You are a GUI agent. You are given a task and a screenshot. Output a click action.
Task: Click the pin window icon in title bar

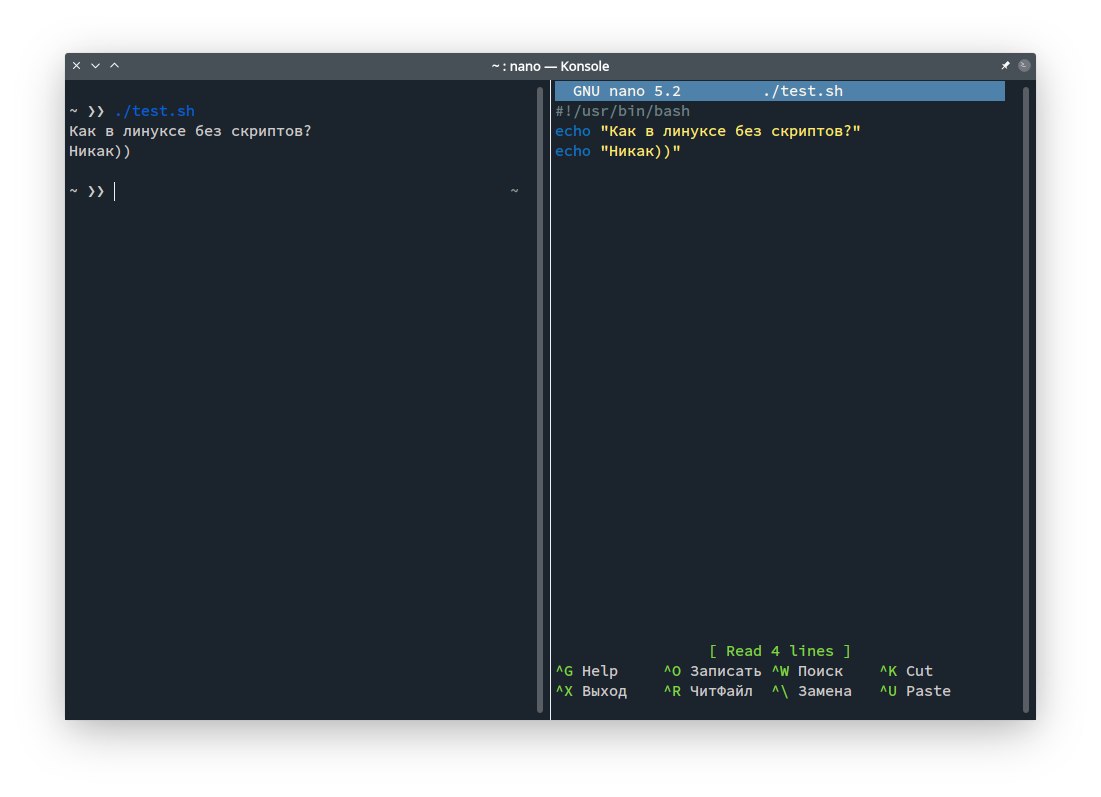[1005, 66]
